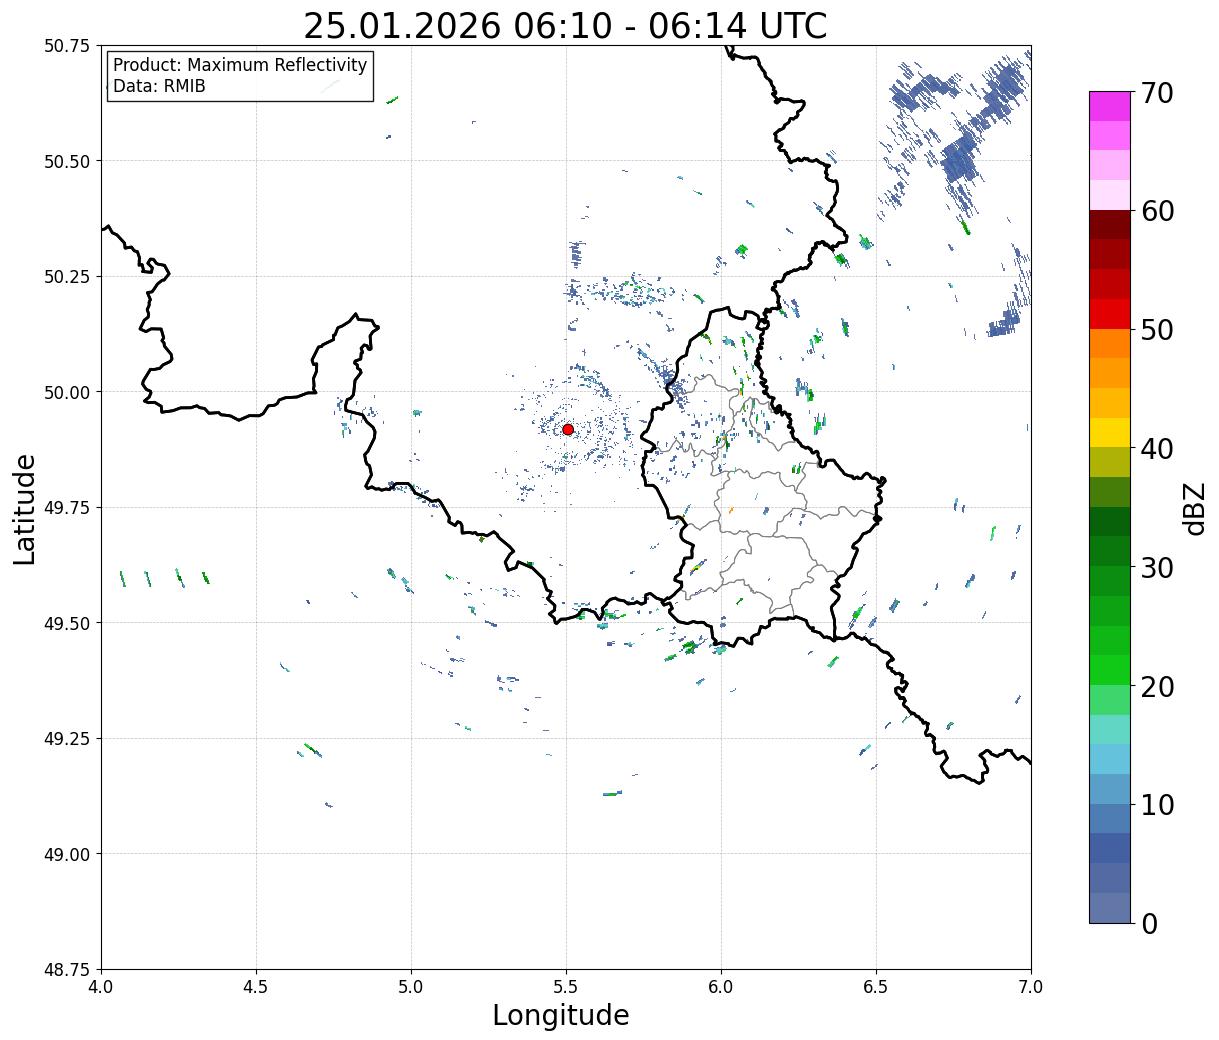Click the colorbar tick label 50
This screenshot has width=1219, height=1040.
pos(1157,330)
